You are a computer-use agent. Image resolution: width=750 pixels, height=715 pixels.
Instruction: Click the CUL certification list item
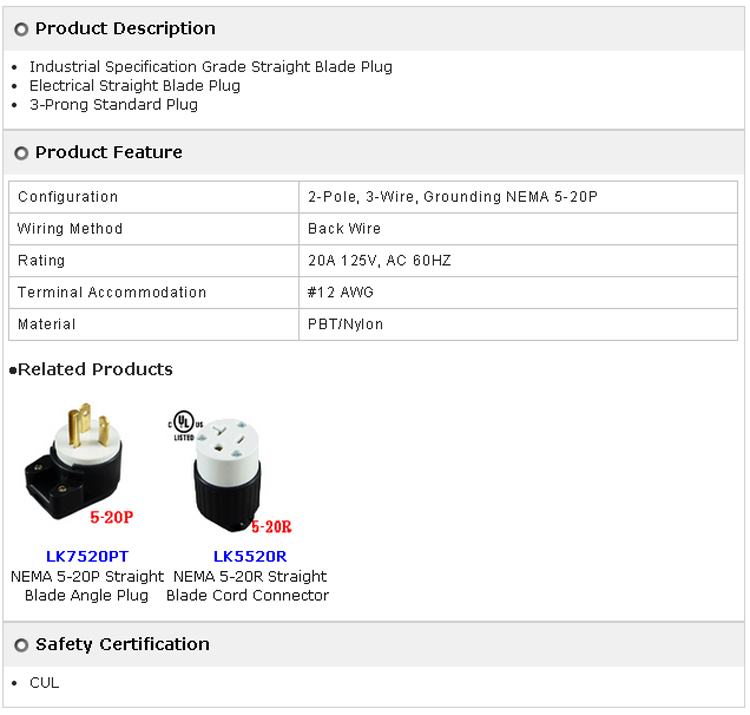click(44, 683)
